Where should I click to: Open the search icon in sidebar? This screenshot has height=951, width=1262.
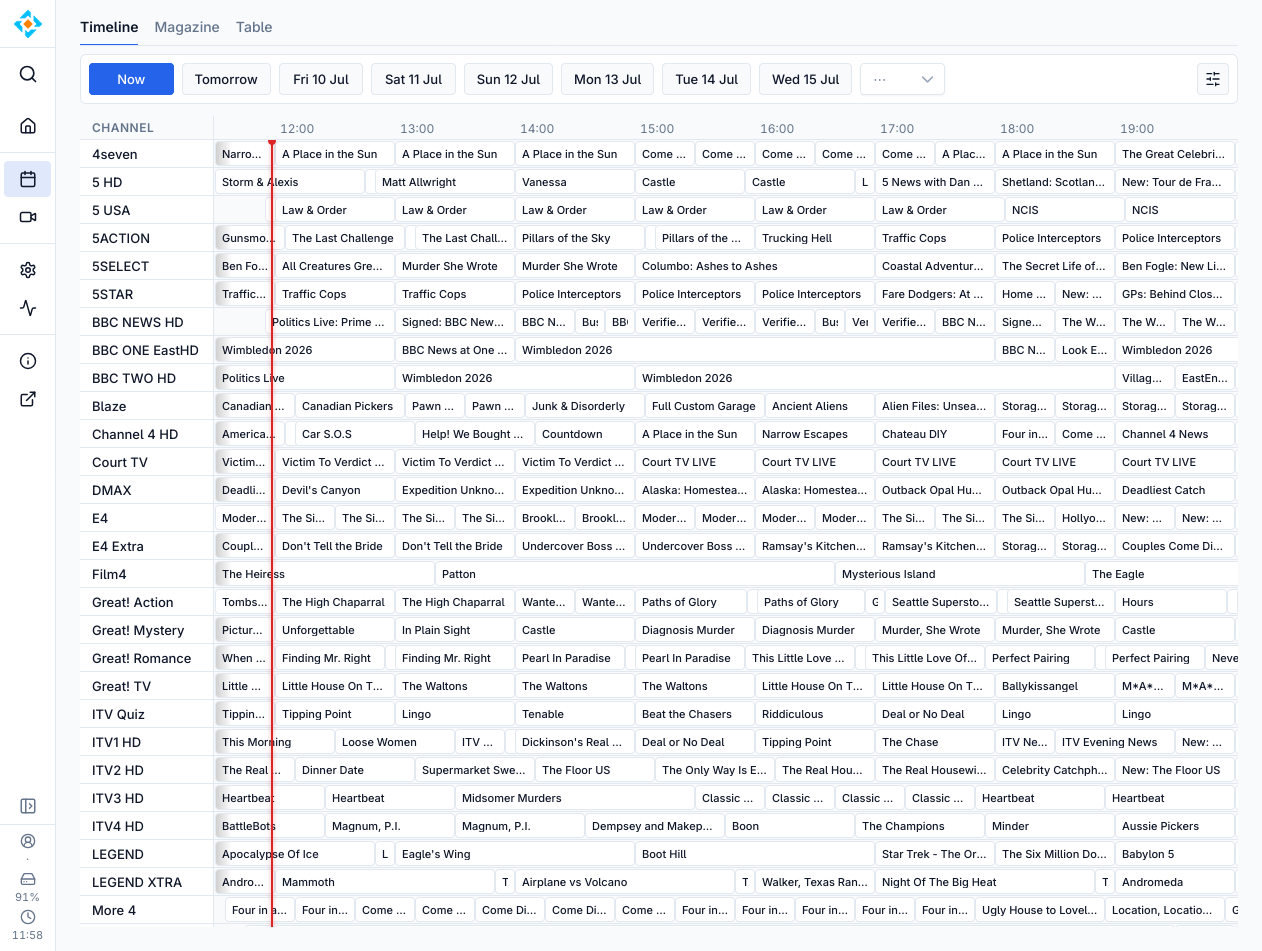point(28,74)
